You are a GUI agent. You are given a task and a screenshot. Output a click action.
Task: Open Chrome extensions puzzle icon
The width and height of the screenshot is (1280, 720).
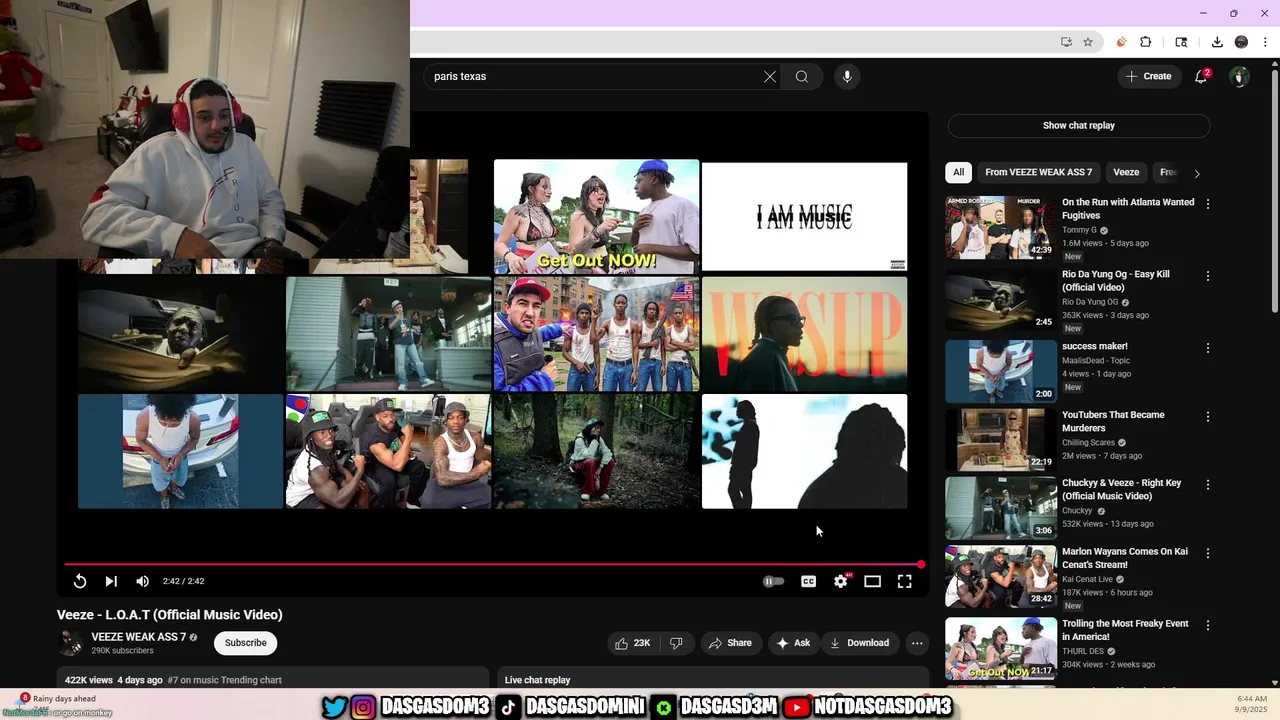coord(1146,42)
